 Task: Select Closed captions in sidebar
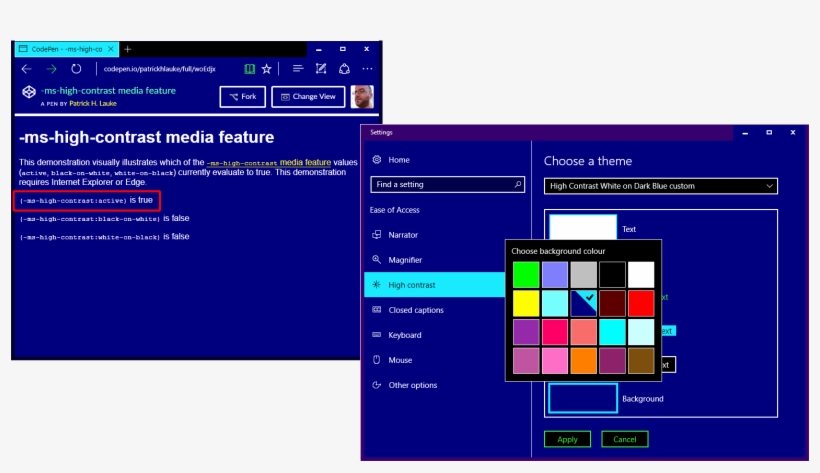coord(415,310)
